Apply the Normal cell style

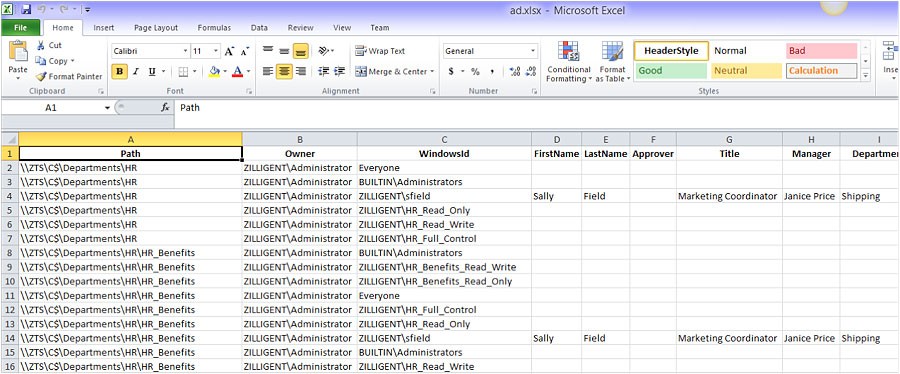746,51
